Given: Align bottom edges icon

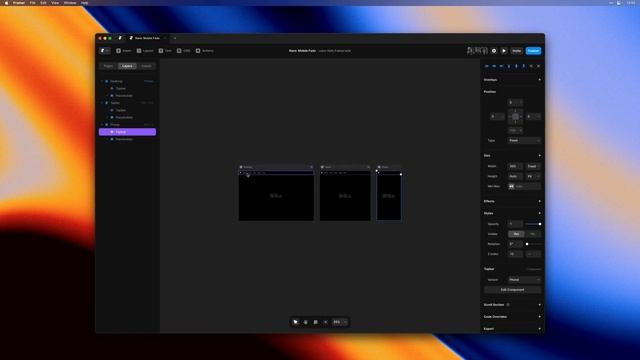Looking at the screenshot, I should 524,66.
